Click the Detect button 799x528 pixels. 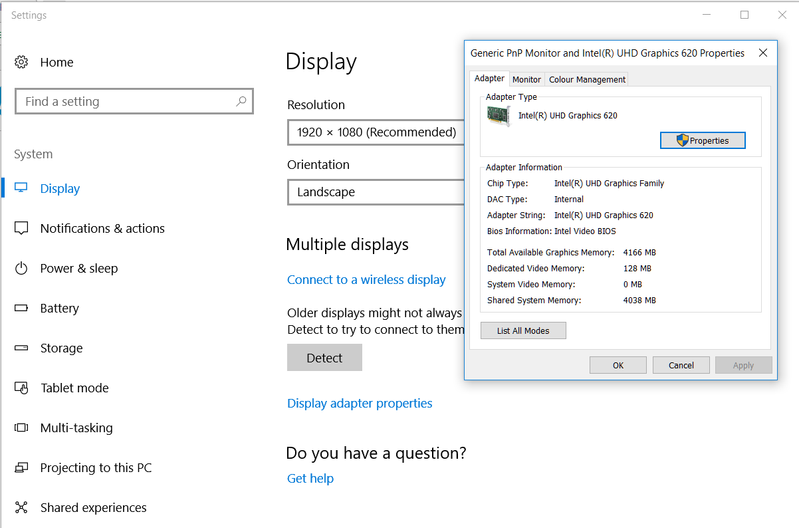325,358
